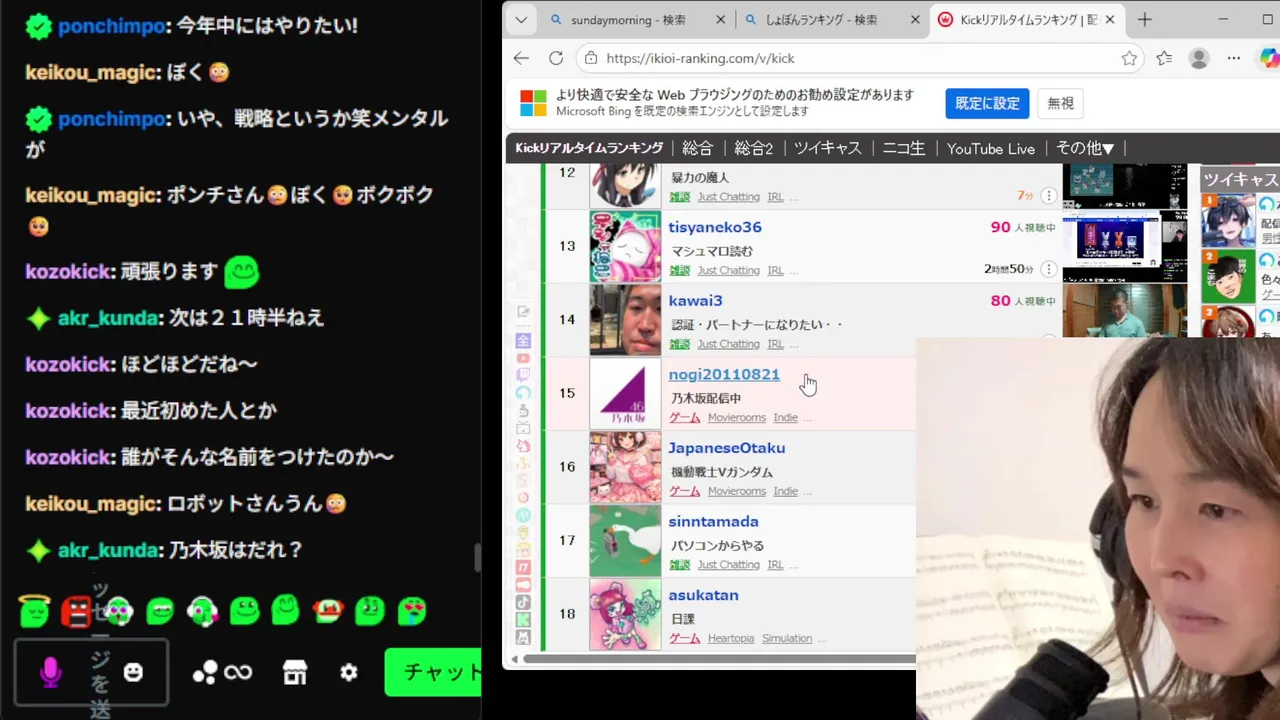Send message with green チャット button
The image size is (1280, 720).
coord(433,673)
